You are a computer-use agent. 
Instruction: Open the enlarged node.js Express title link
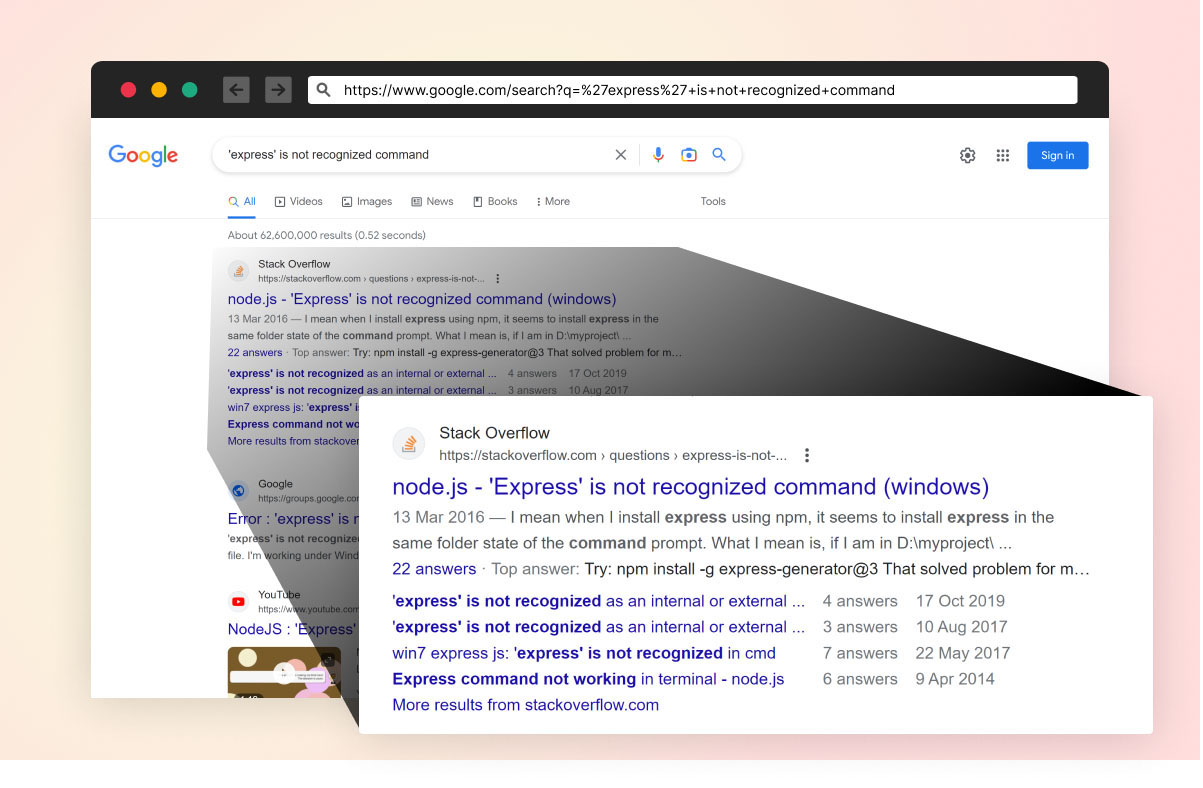691,487
